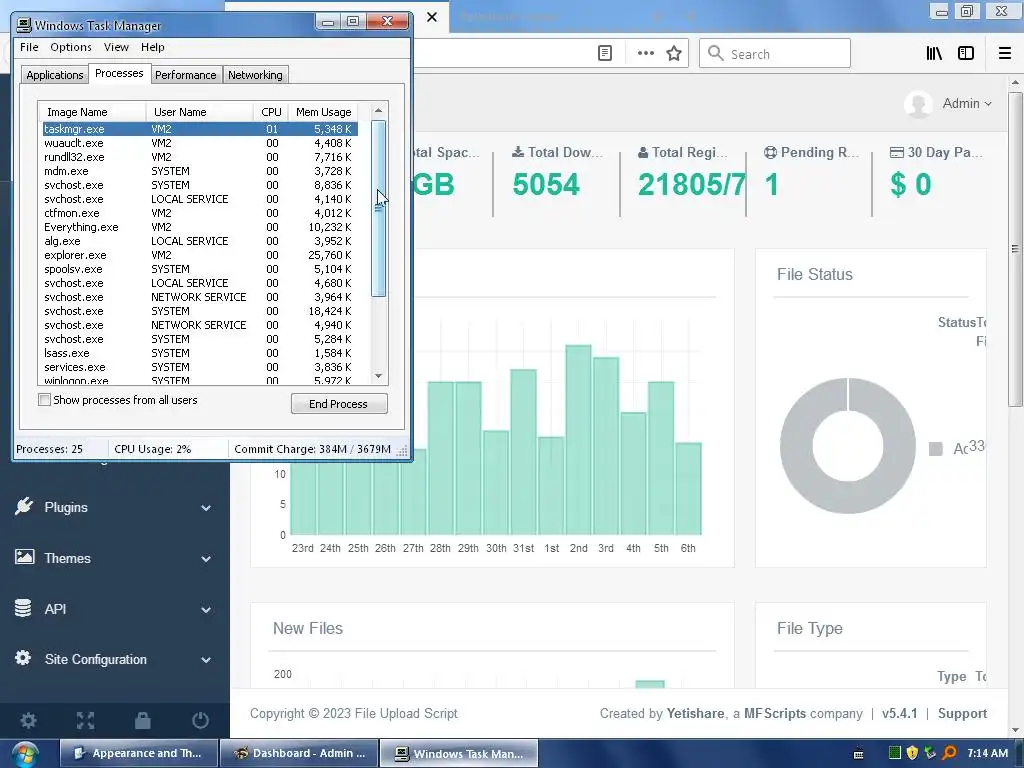Bookmark this page with star icon
Viewport: 1024px width, 768px height.
(674, 53)
